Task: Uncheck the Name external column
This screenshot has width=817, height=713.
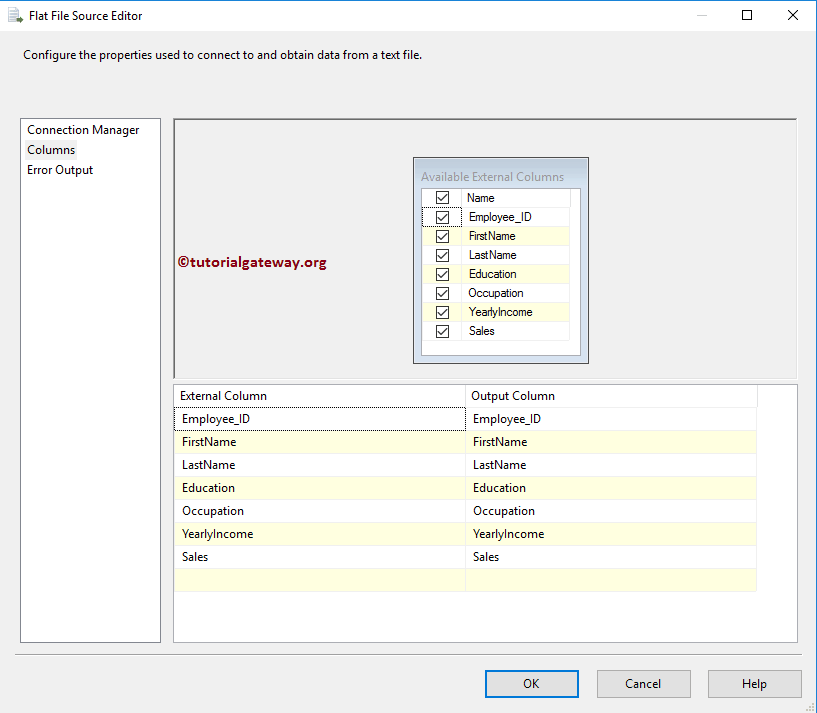Action: (x=442, y=197)
